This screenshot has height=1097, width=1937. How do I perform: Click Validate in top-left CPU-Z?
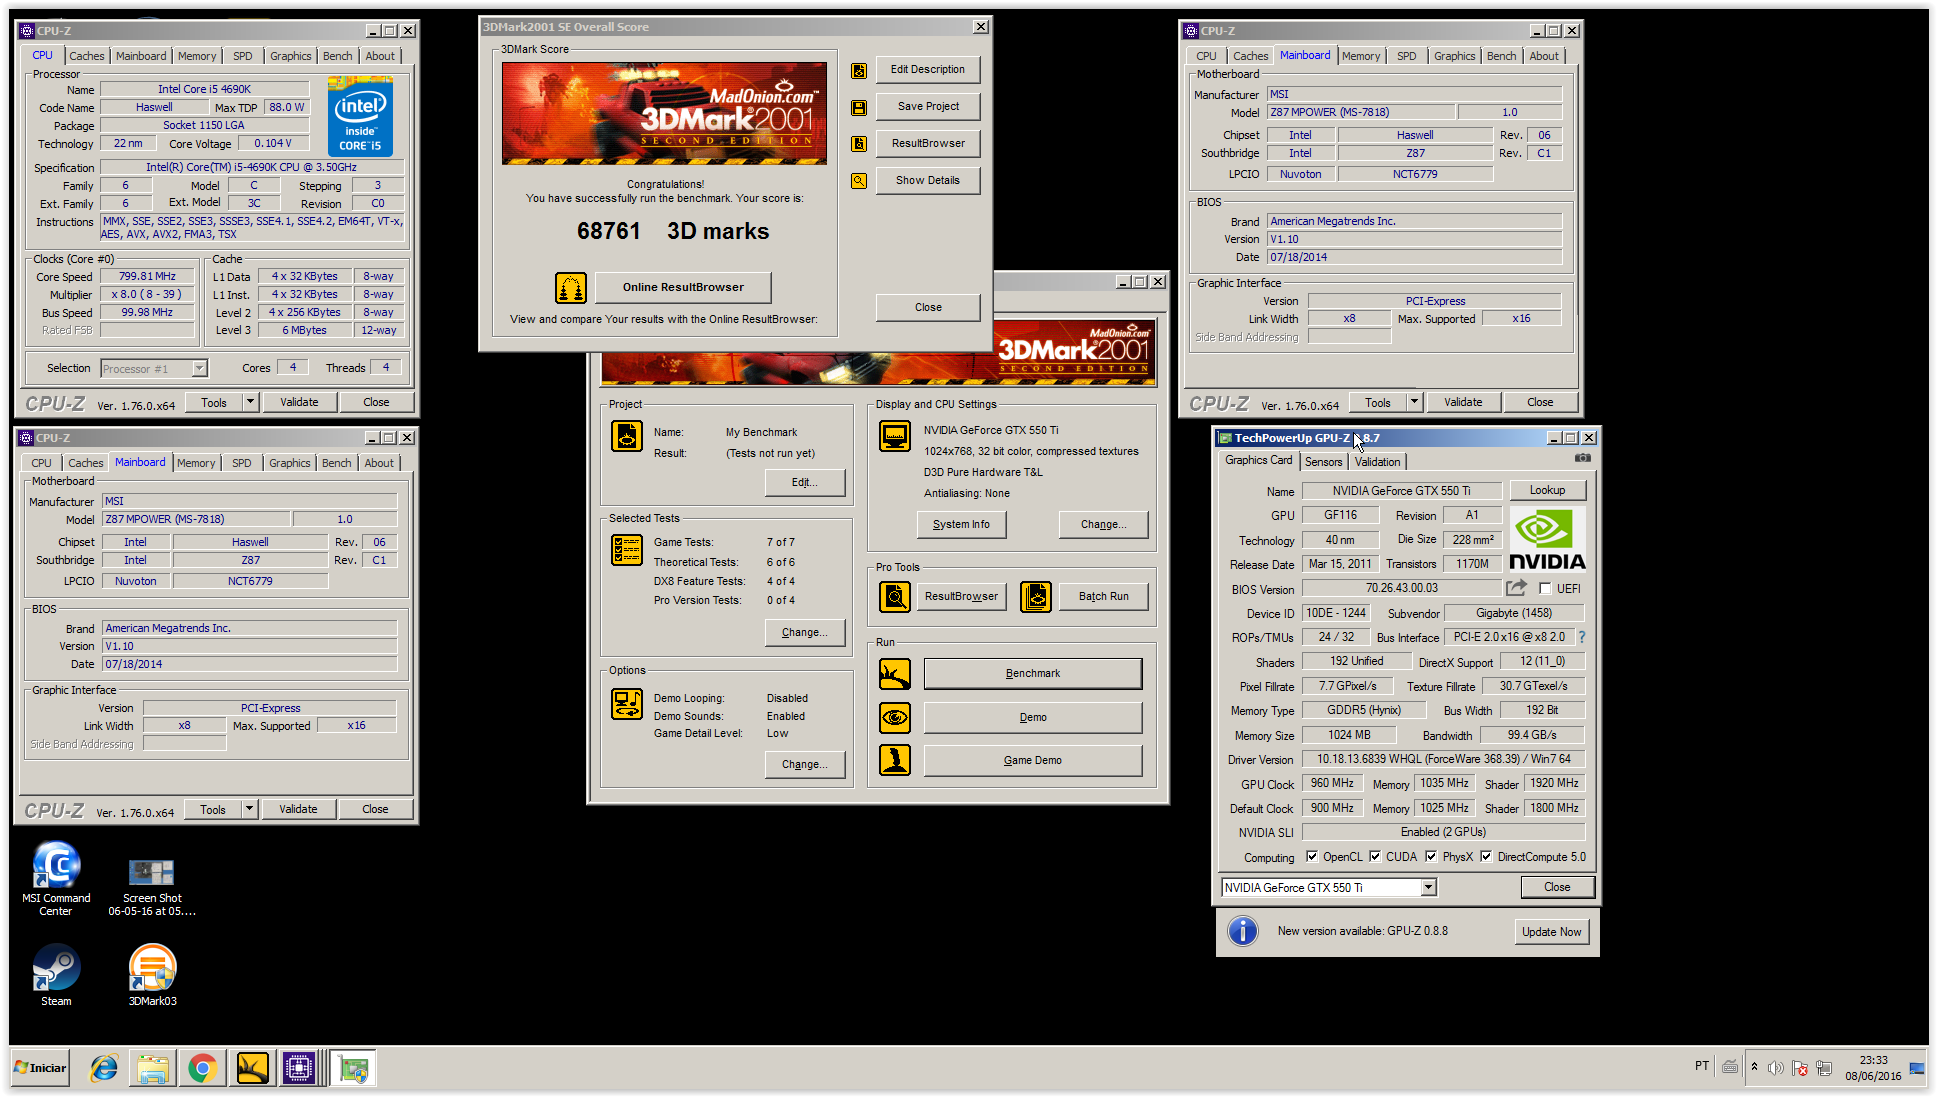(299, 403)
